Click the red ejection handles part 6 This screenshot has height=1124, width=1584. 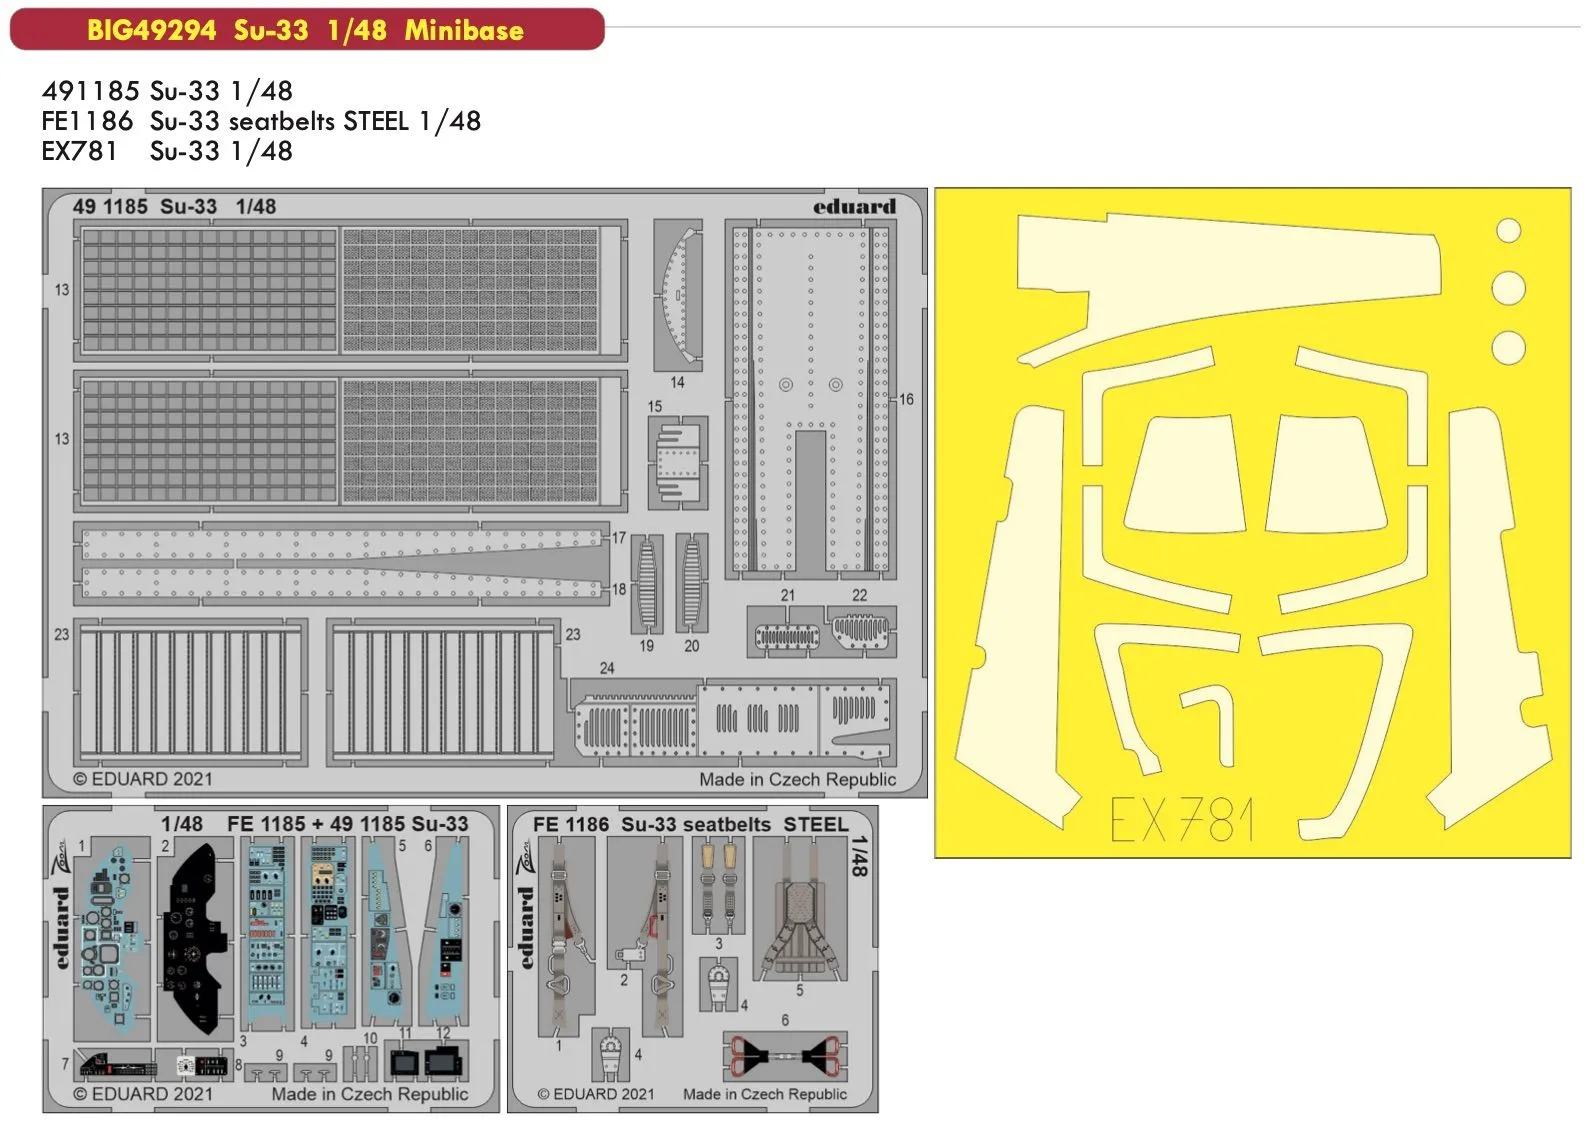783,1055
